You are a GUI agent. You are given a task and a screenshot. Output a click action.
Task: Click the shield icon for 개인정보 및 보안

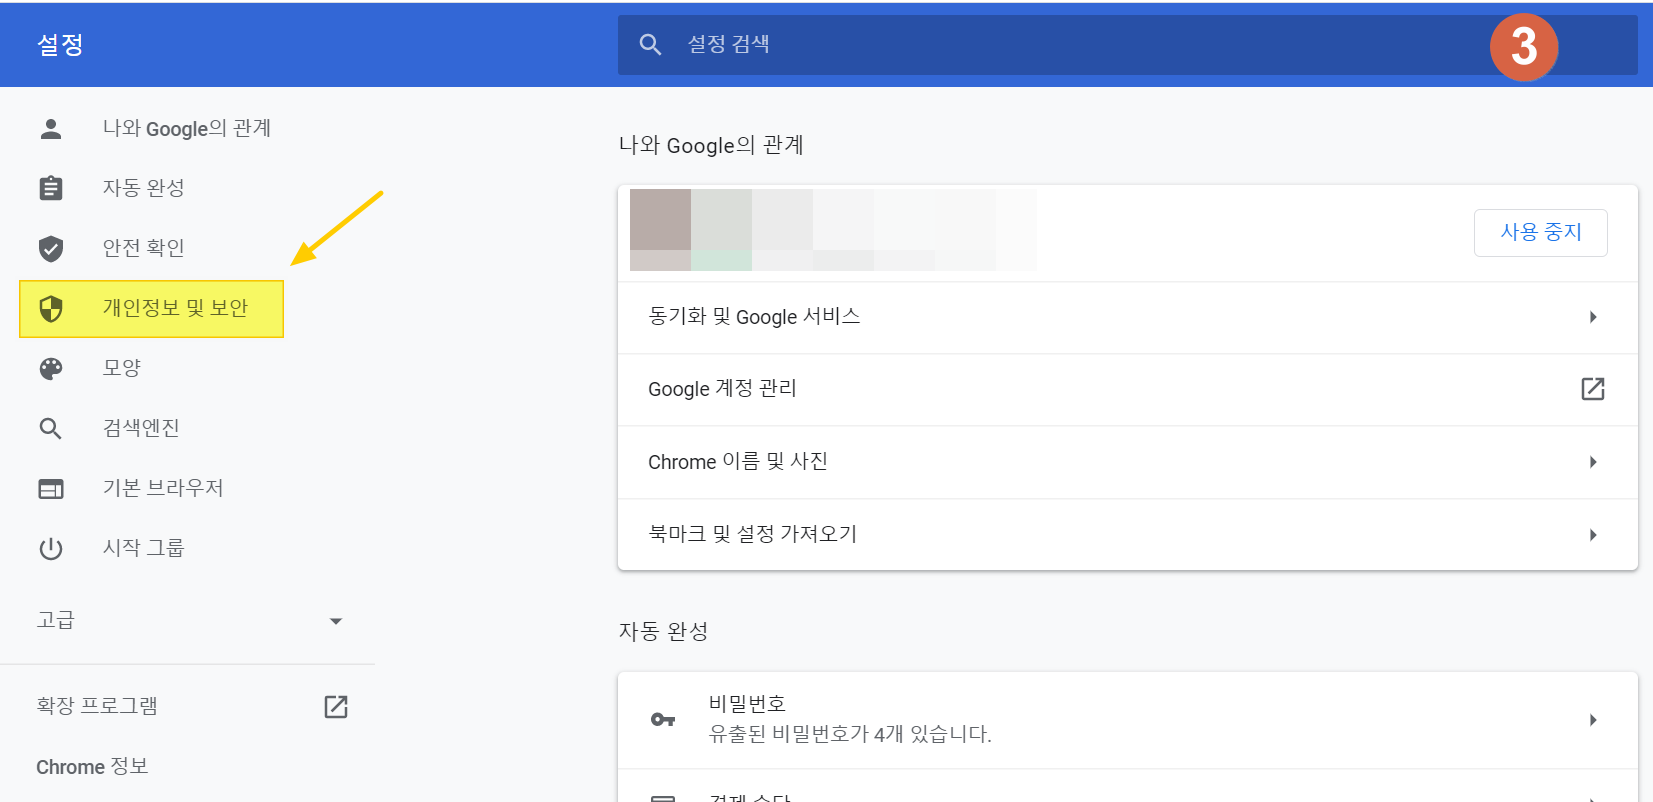click(51, 309)
